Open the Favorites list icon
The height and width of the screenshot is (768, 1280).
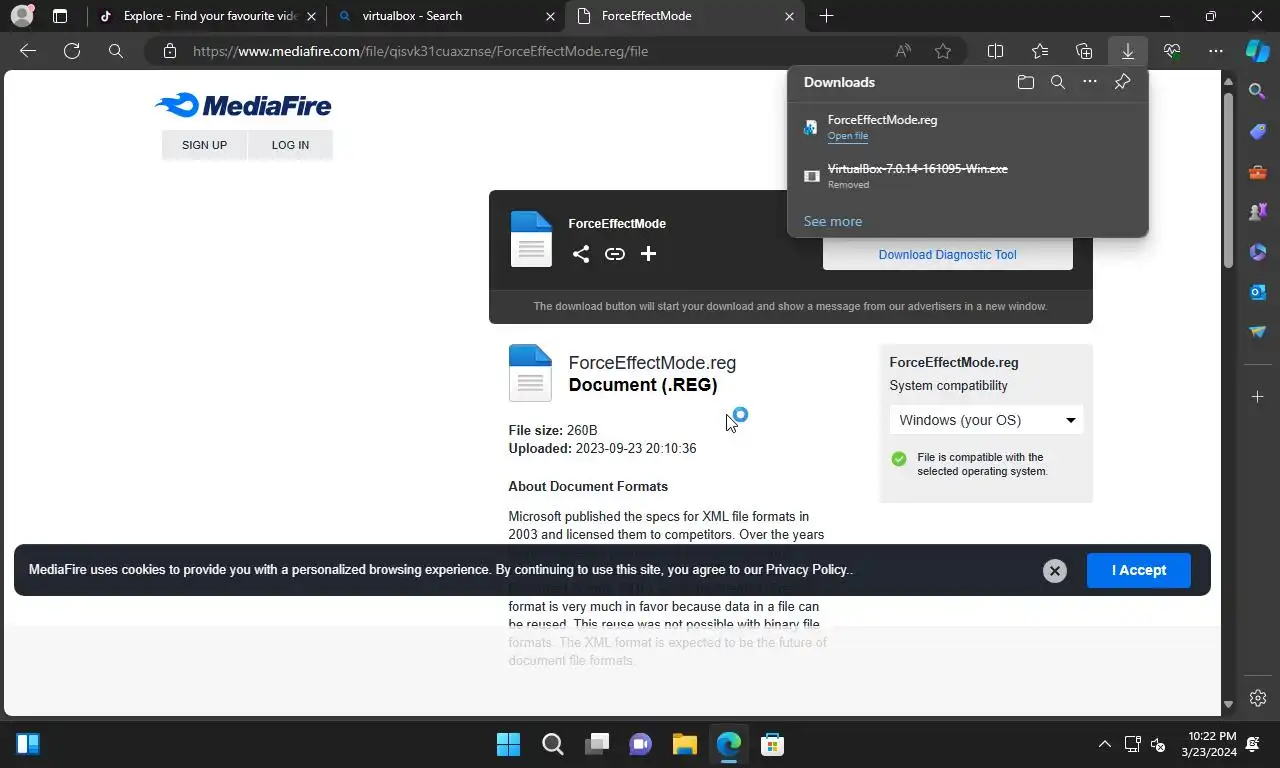pyautogui.click(x=1040, y=51)
